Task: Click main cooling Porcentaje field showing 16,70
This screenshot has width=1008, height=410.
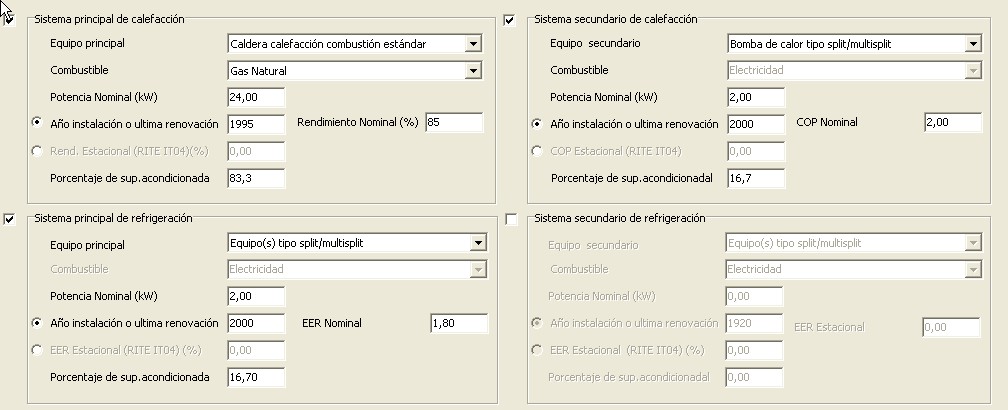Action: [x=256, y=377]
